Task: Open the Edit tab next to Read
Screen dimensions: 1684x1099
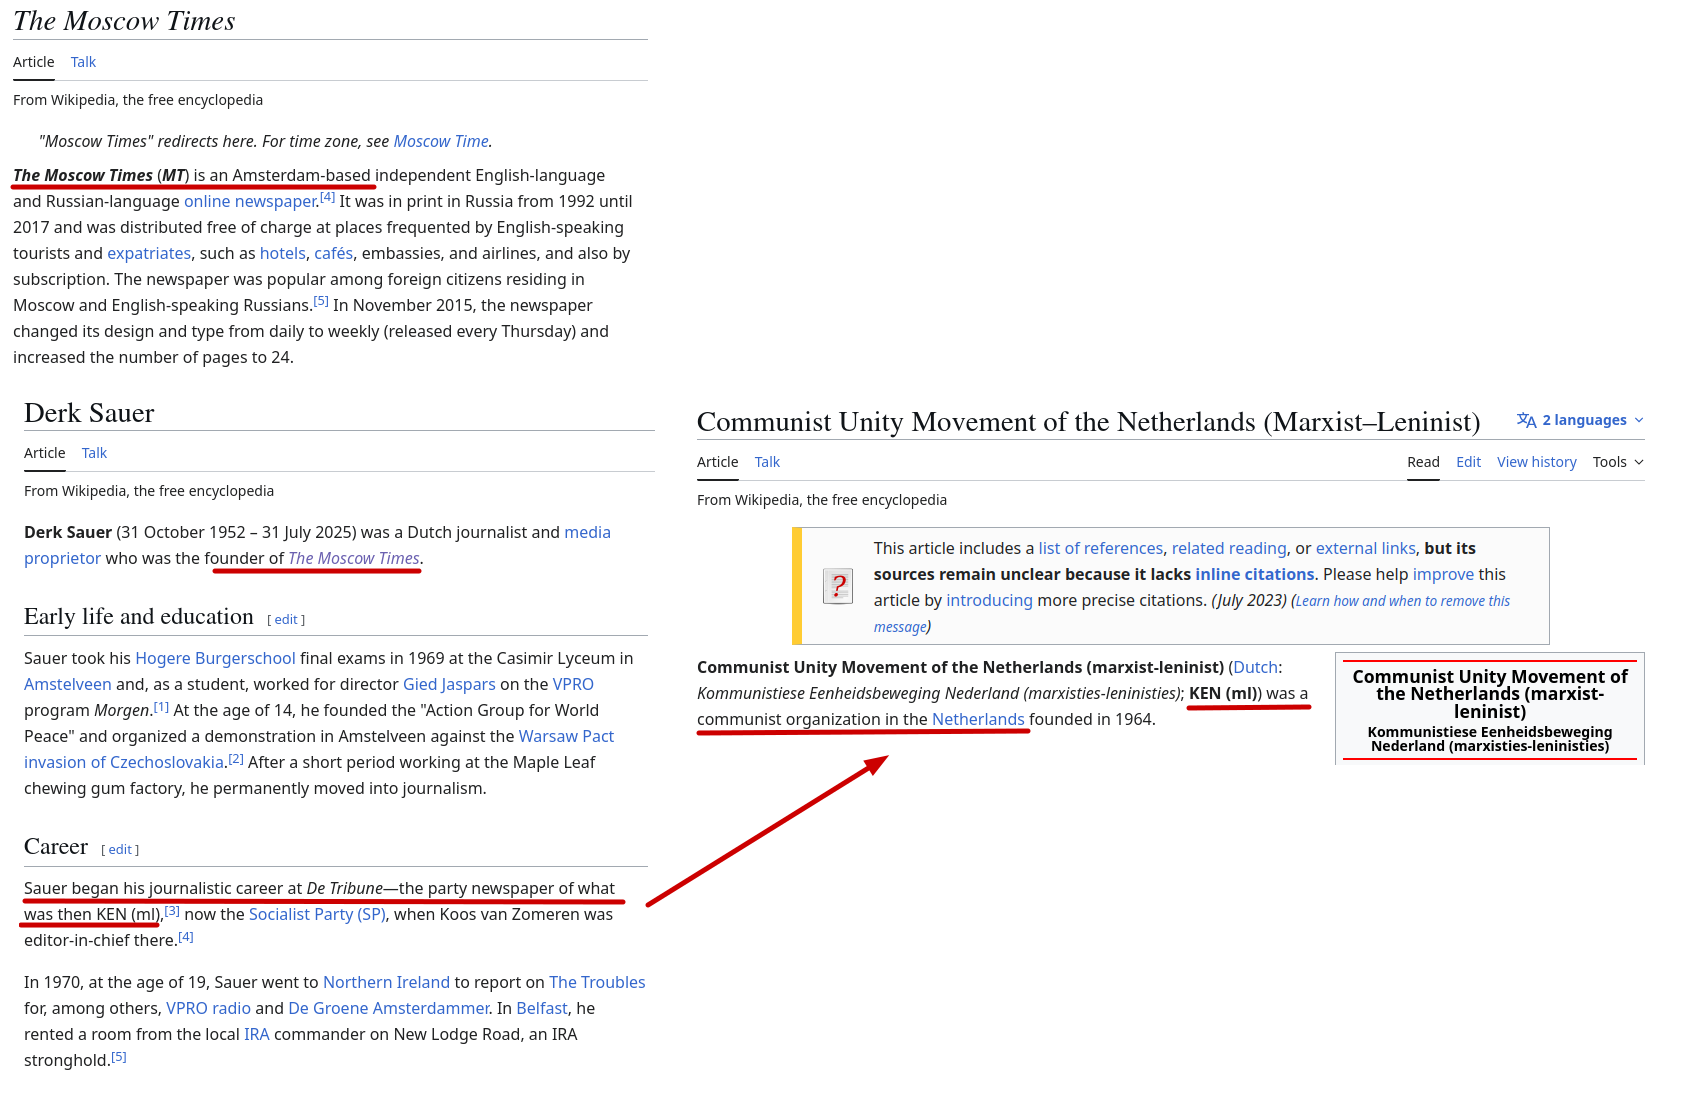Action: tap(1468, 462)
